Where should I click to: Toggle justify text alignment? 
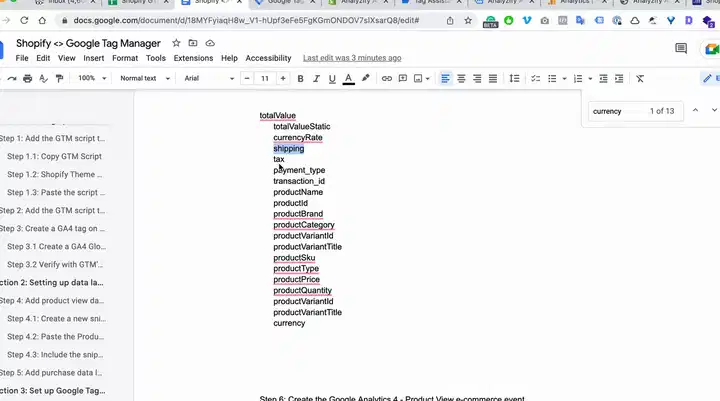click(493, 78)
